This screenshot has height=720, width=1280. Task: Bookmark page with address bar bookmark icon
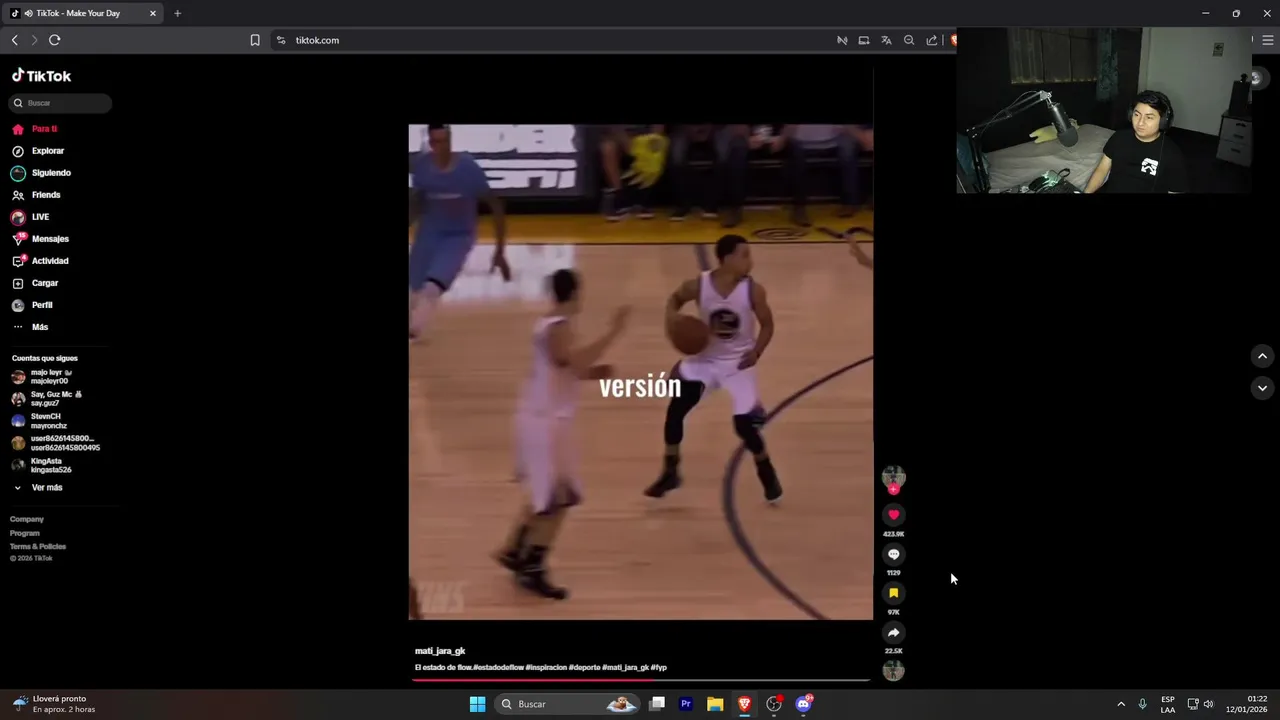pos(255,40)
